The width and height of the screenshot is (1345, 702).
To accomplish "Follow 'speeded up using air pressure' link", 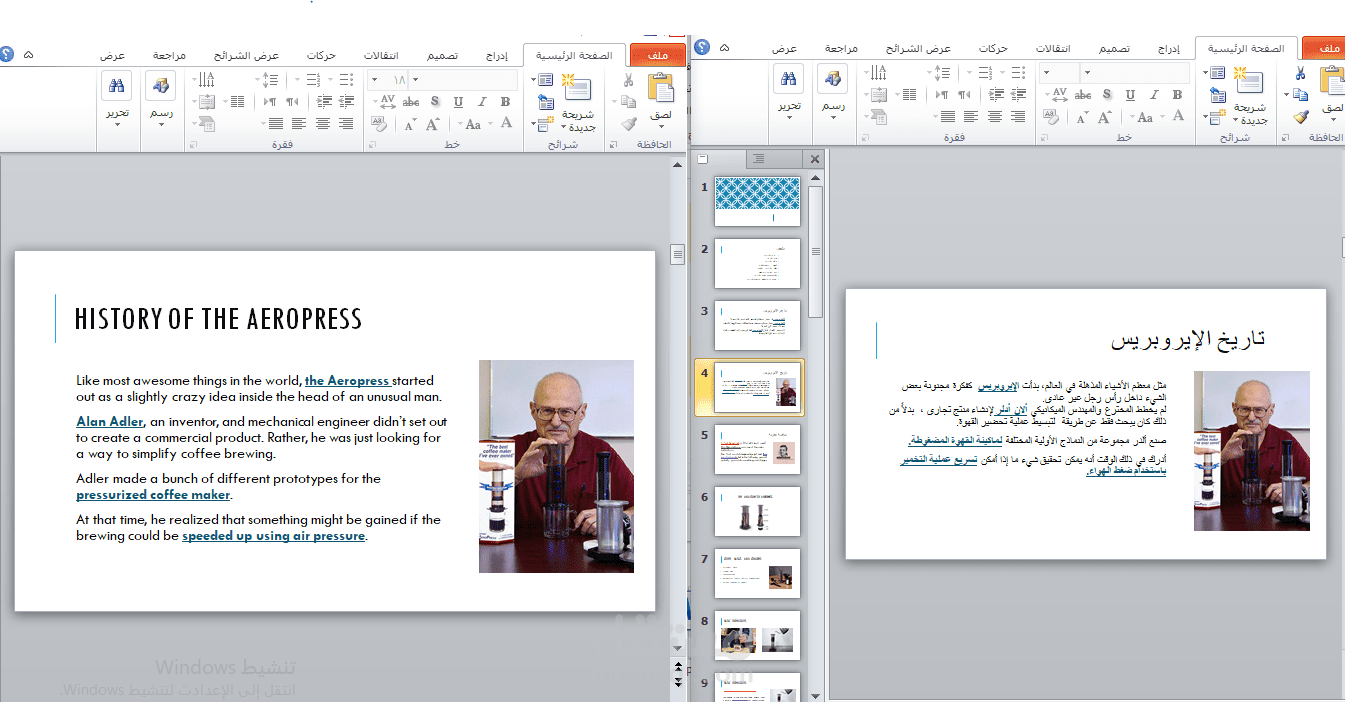I will 273,536.
